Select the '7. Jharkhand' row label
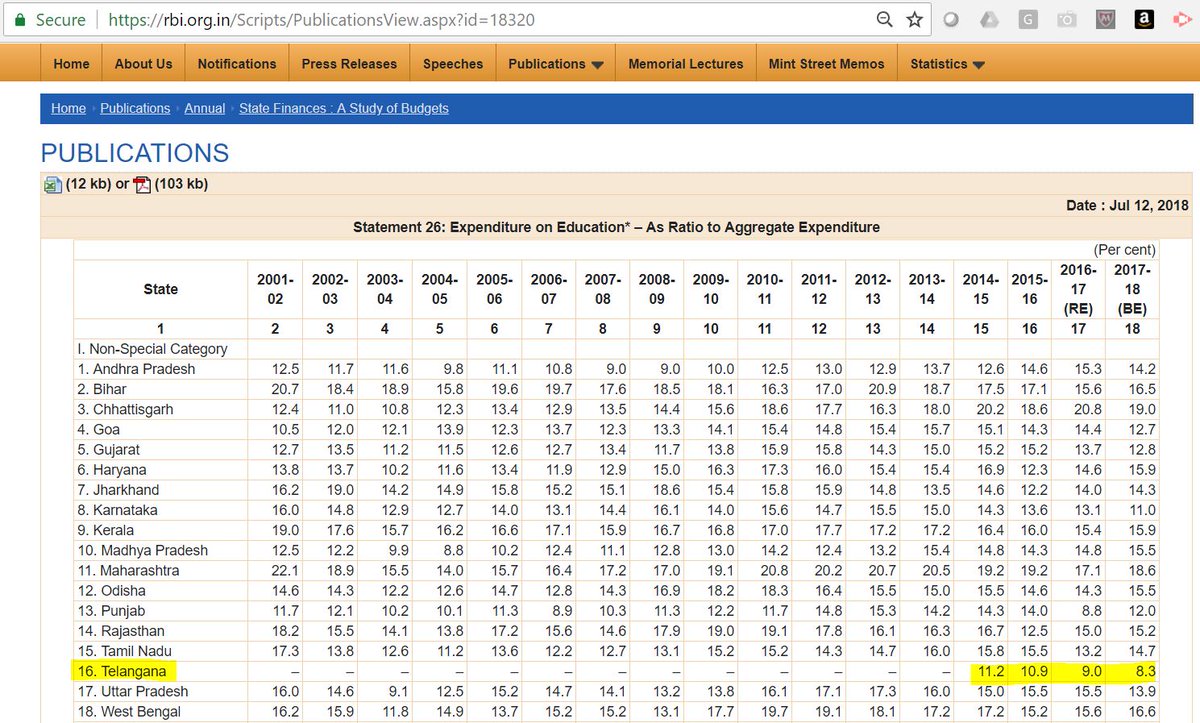The image size is (1200, 723). point(117,490)
